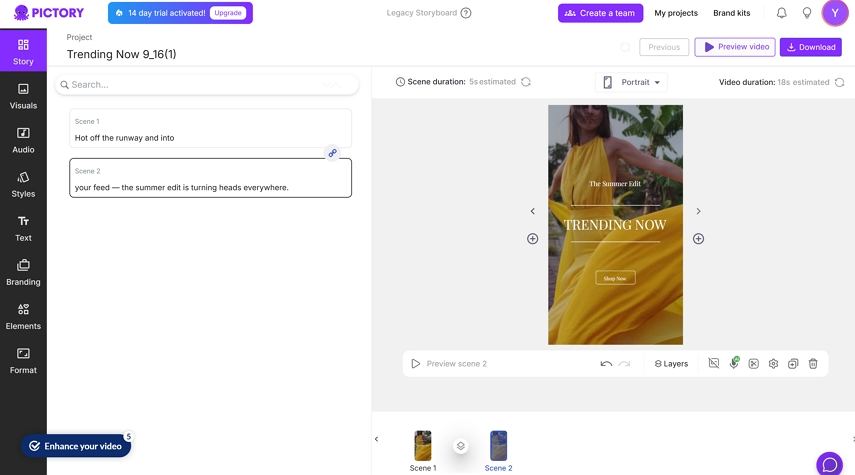Viewport: 855px width, 475px height.
Task: Select Scene 2 thumbnail in timeline
Action: click(x=498, y=446)
